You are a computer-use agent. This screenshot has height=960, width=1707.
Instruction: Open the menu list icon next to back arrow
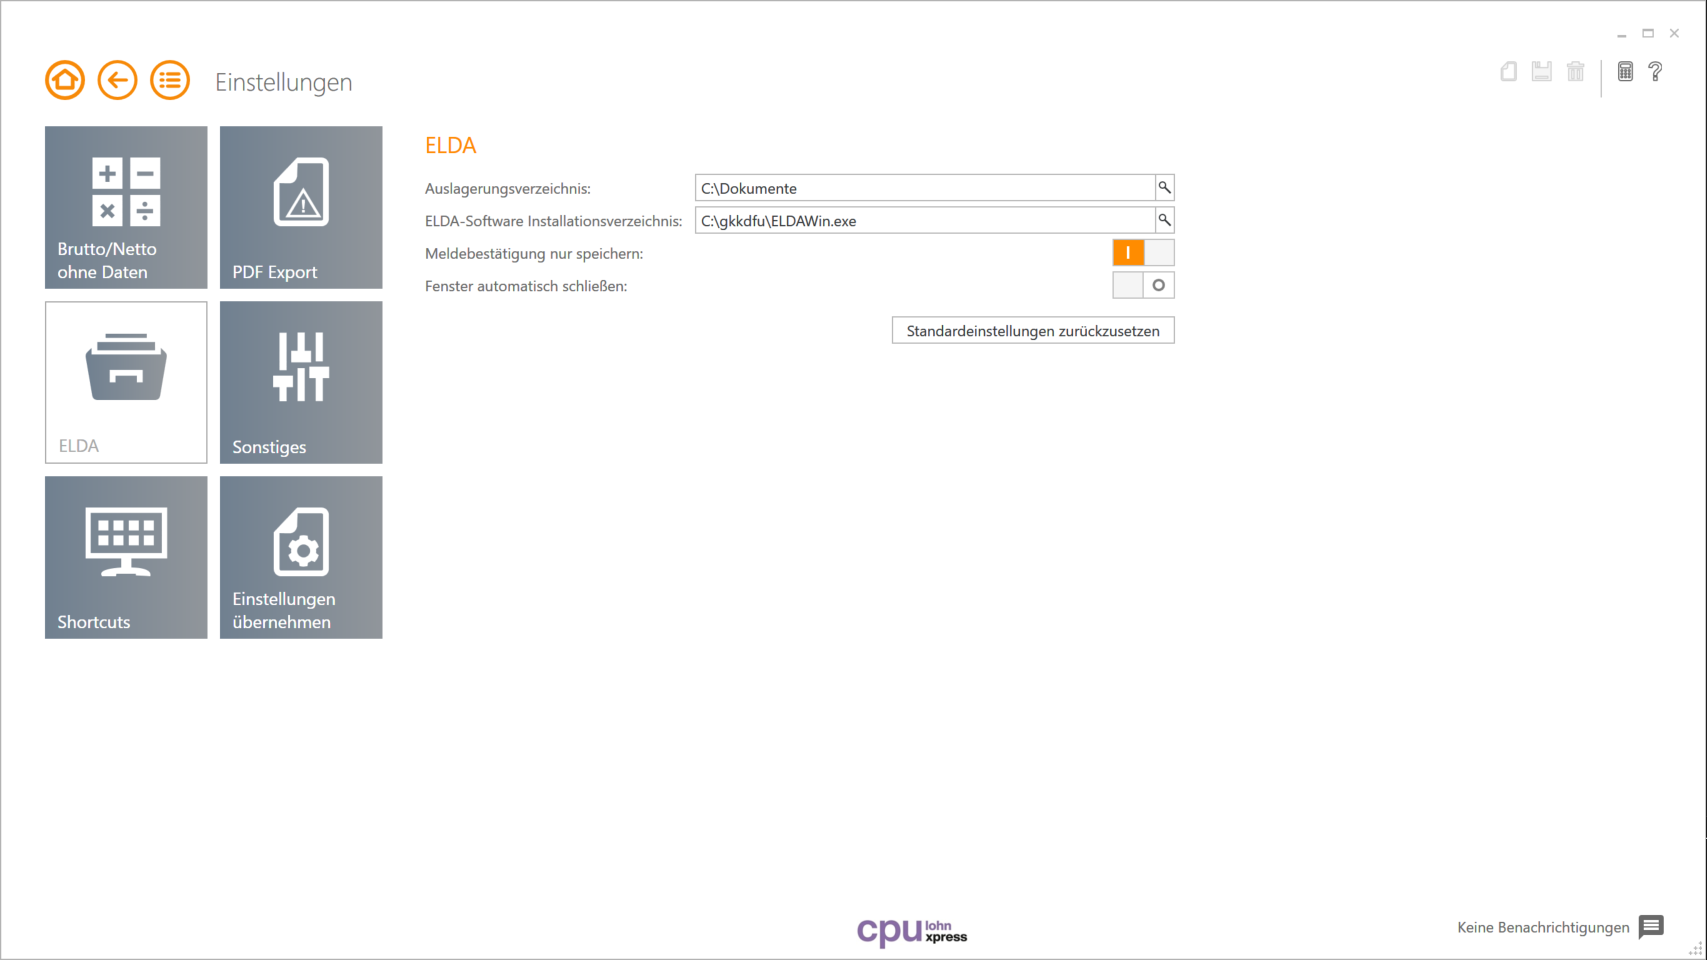(170, 79)
